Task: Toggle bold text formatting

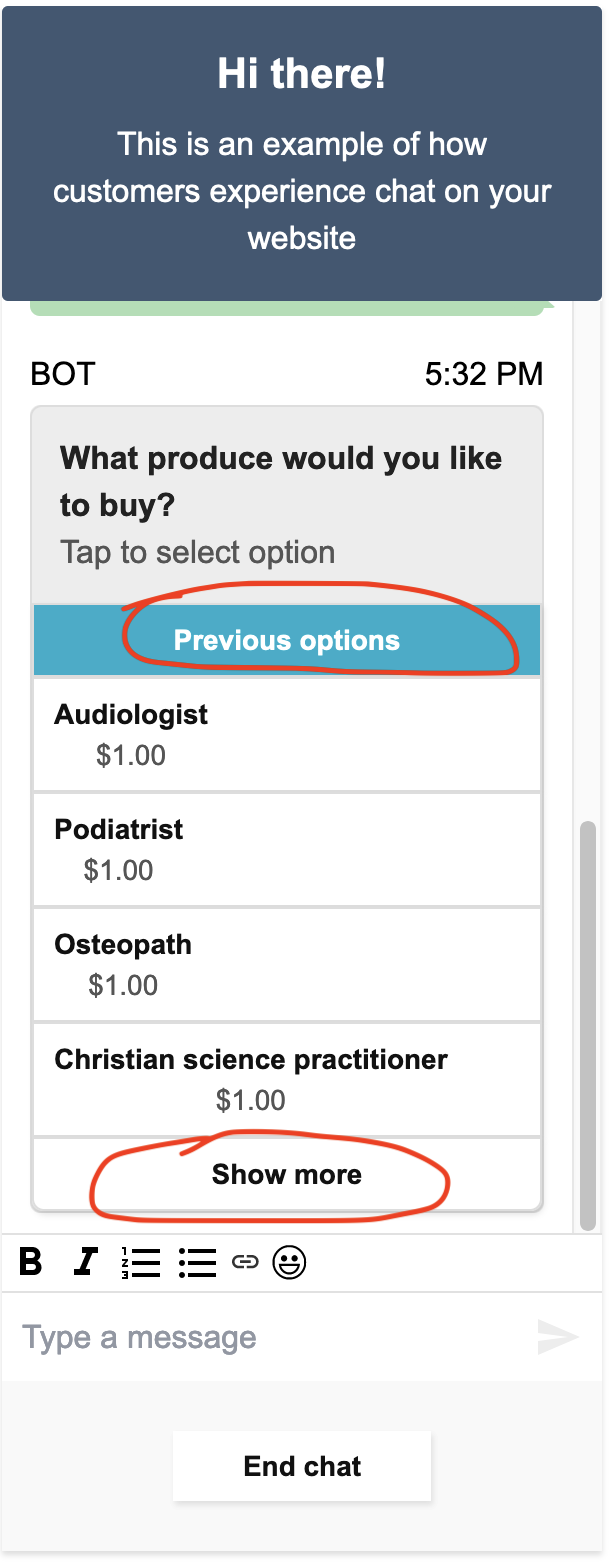Action: point(31,1263)
